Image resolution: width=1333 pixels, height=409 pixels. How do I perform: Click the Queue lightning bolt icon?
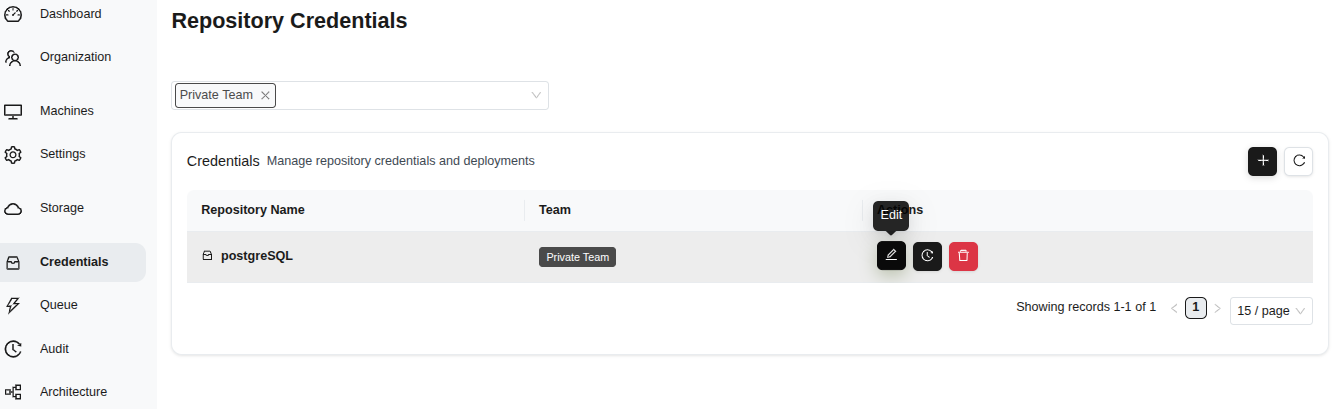[x=14, y=305]
